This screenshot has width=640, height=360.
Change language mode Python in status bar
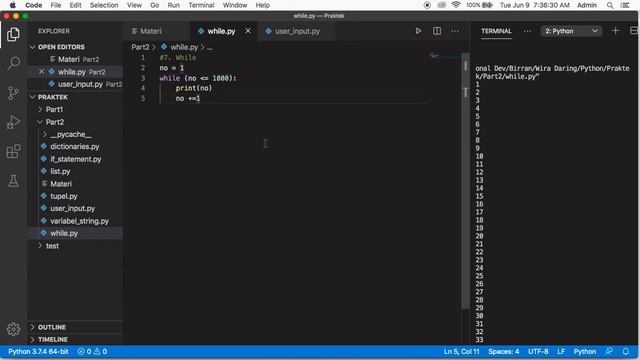(584, 351)
